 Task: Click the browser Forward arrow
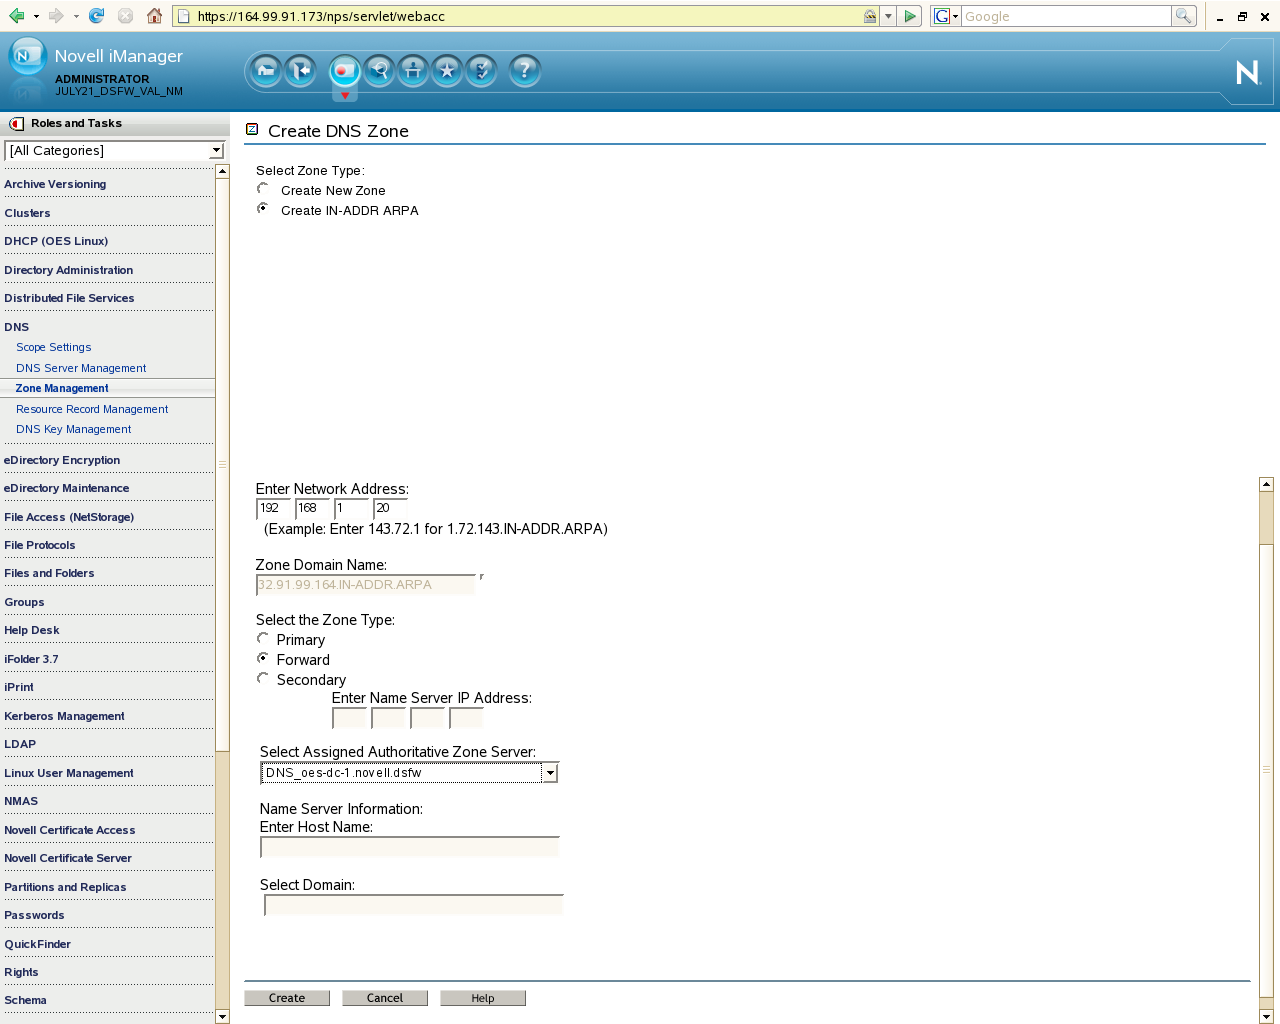pyautogui.click(x=56, y=16)
